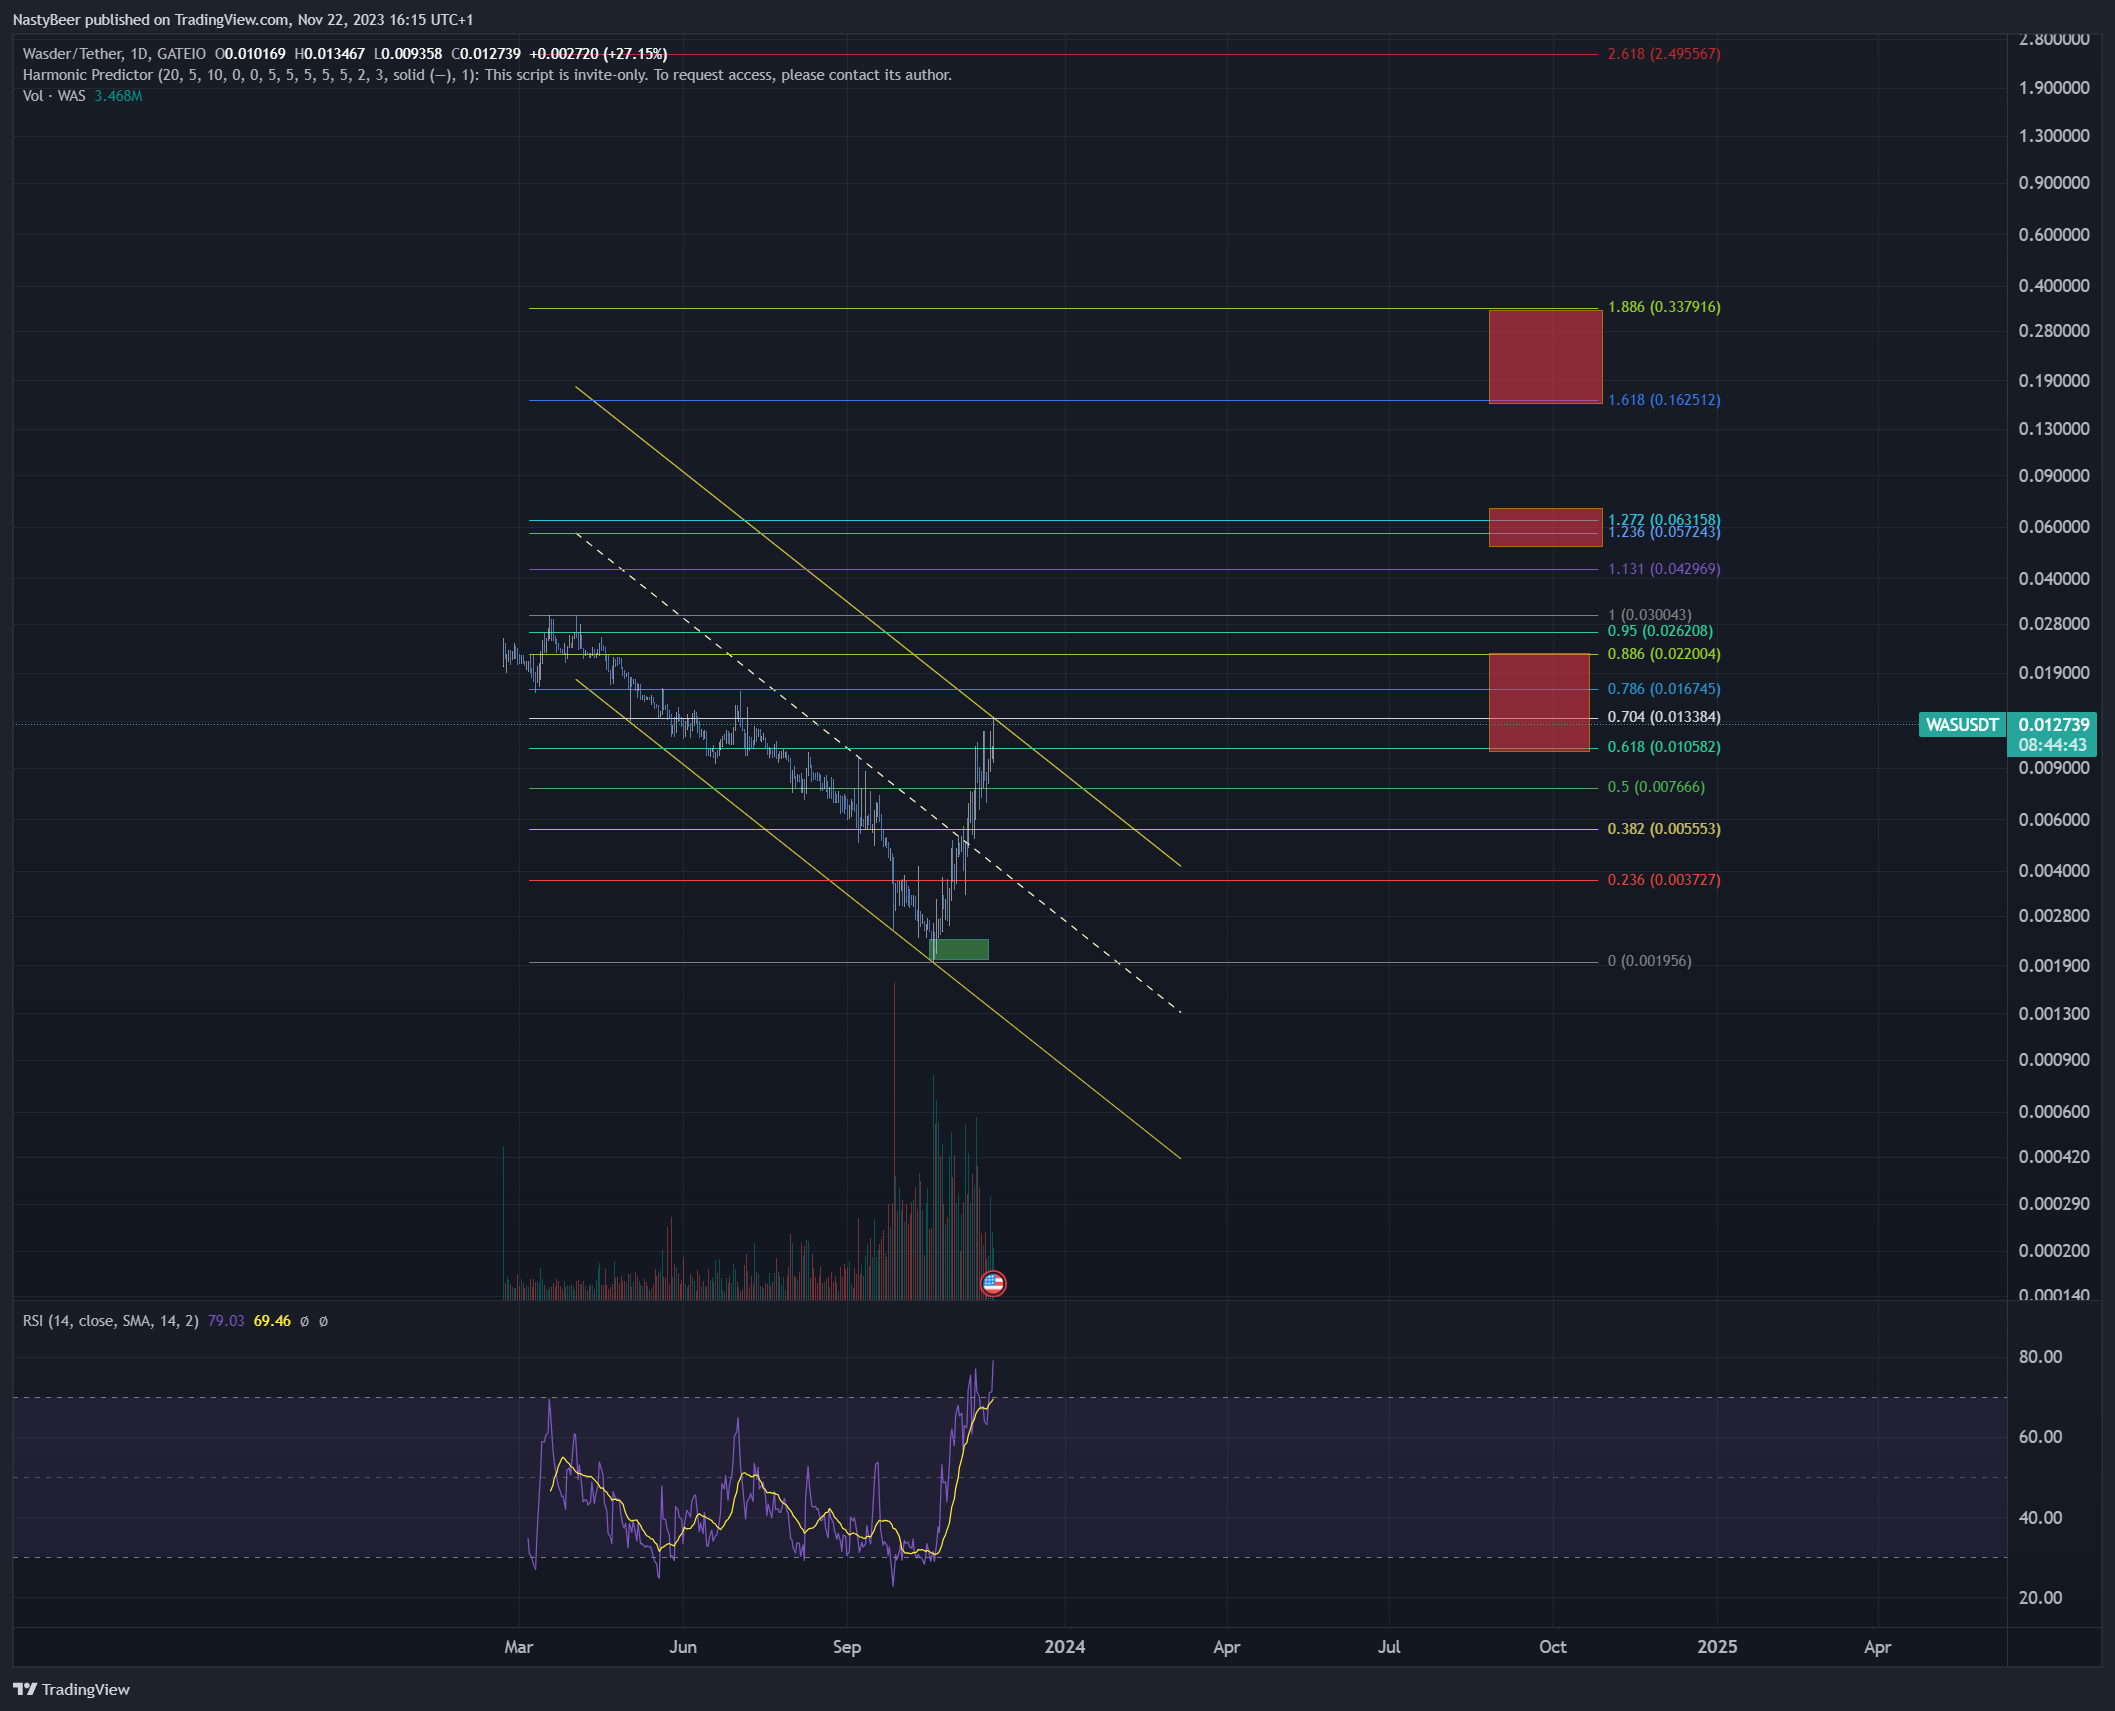This screenshot has height=1711, width=2115.
Task: Click the 2024 label on the time axis
Action: [x=1065, y=1647]
